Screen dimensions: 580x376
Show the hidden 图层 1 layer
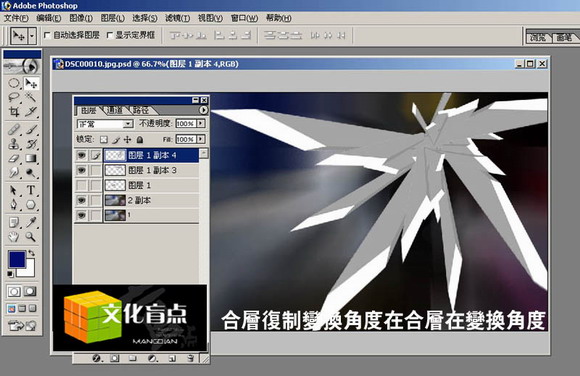tap(81, 185)
